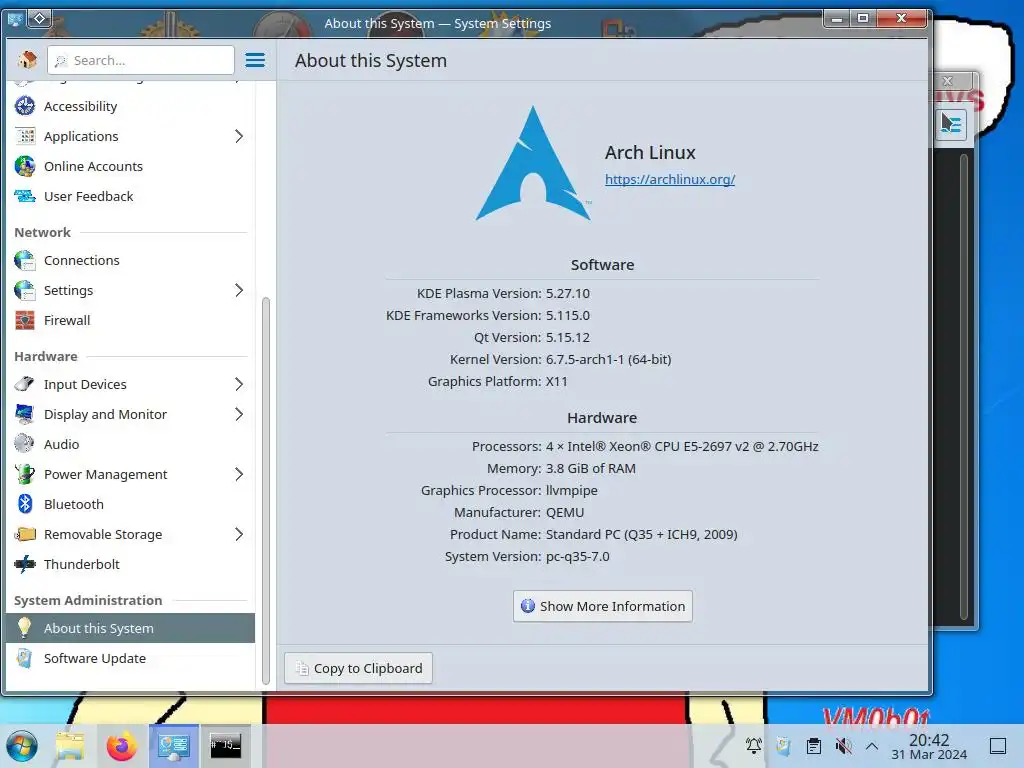Open the terminal from the taskbar
Image resolution: width=1024 pixels, height=768 pixels.
pyautogui.click(x=225, y=746)
